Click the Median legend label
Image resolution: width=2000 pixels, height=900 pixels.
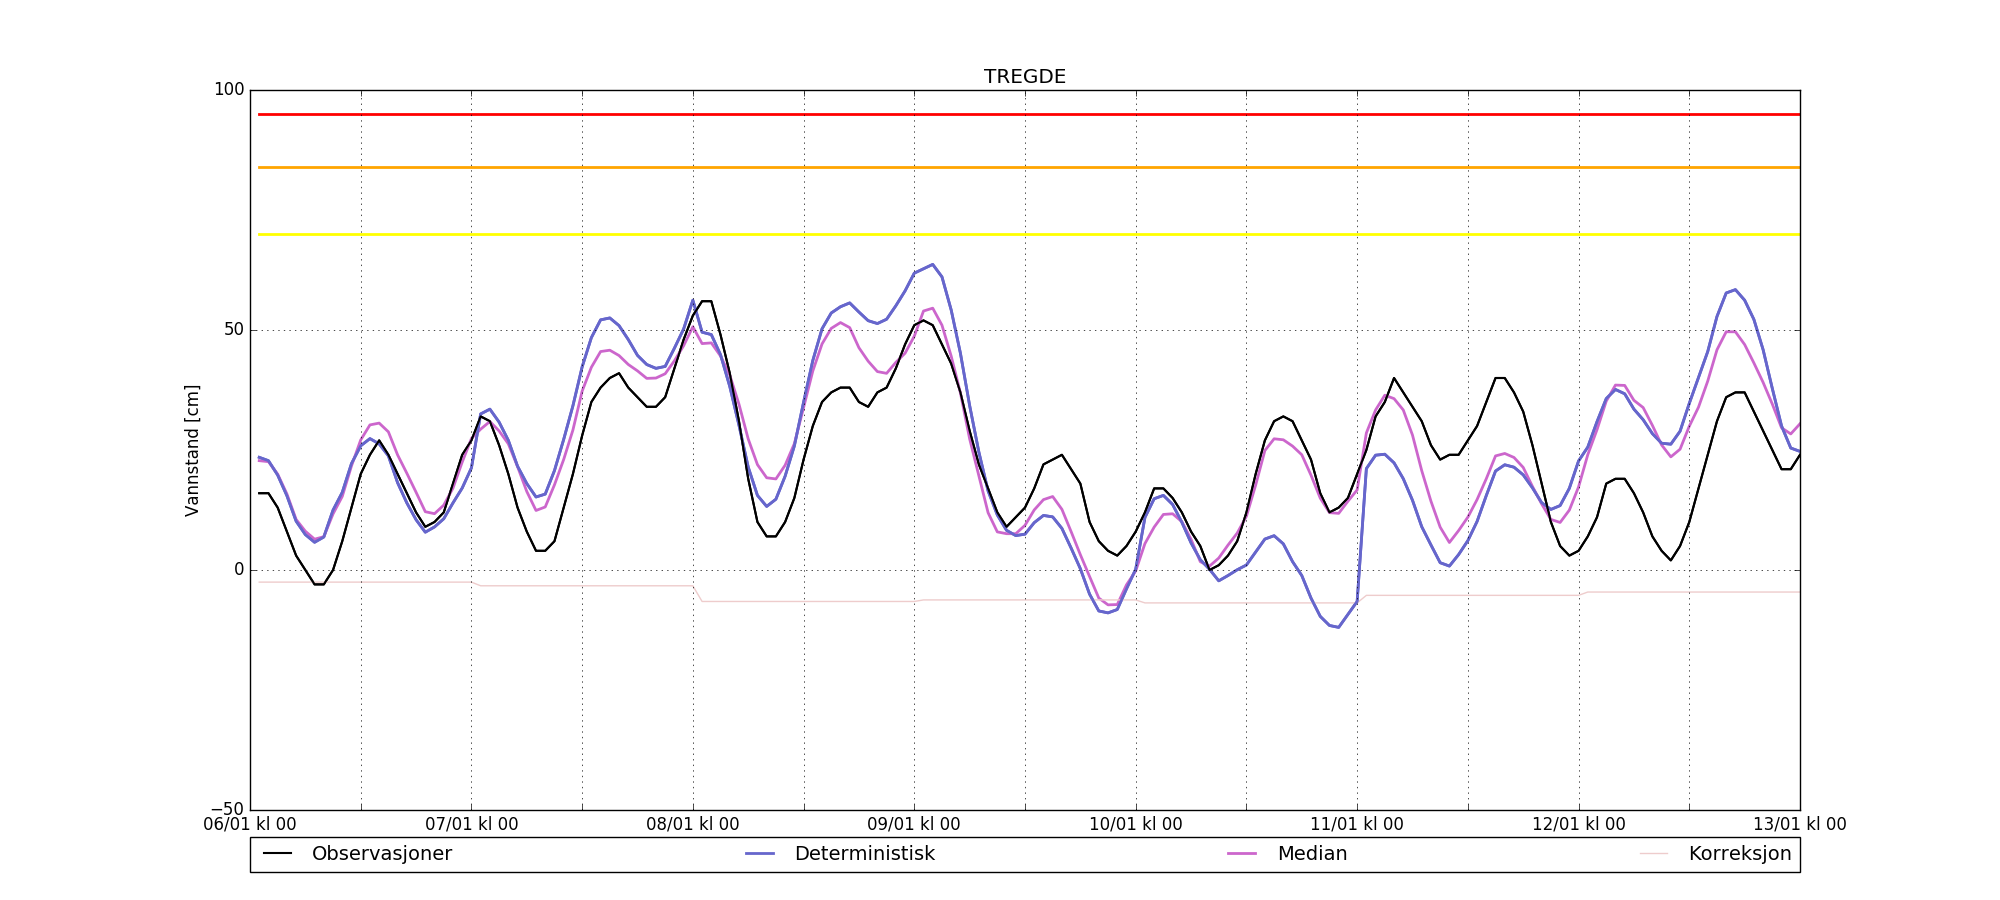[1312, 854]
